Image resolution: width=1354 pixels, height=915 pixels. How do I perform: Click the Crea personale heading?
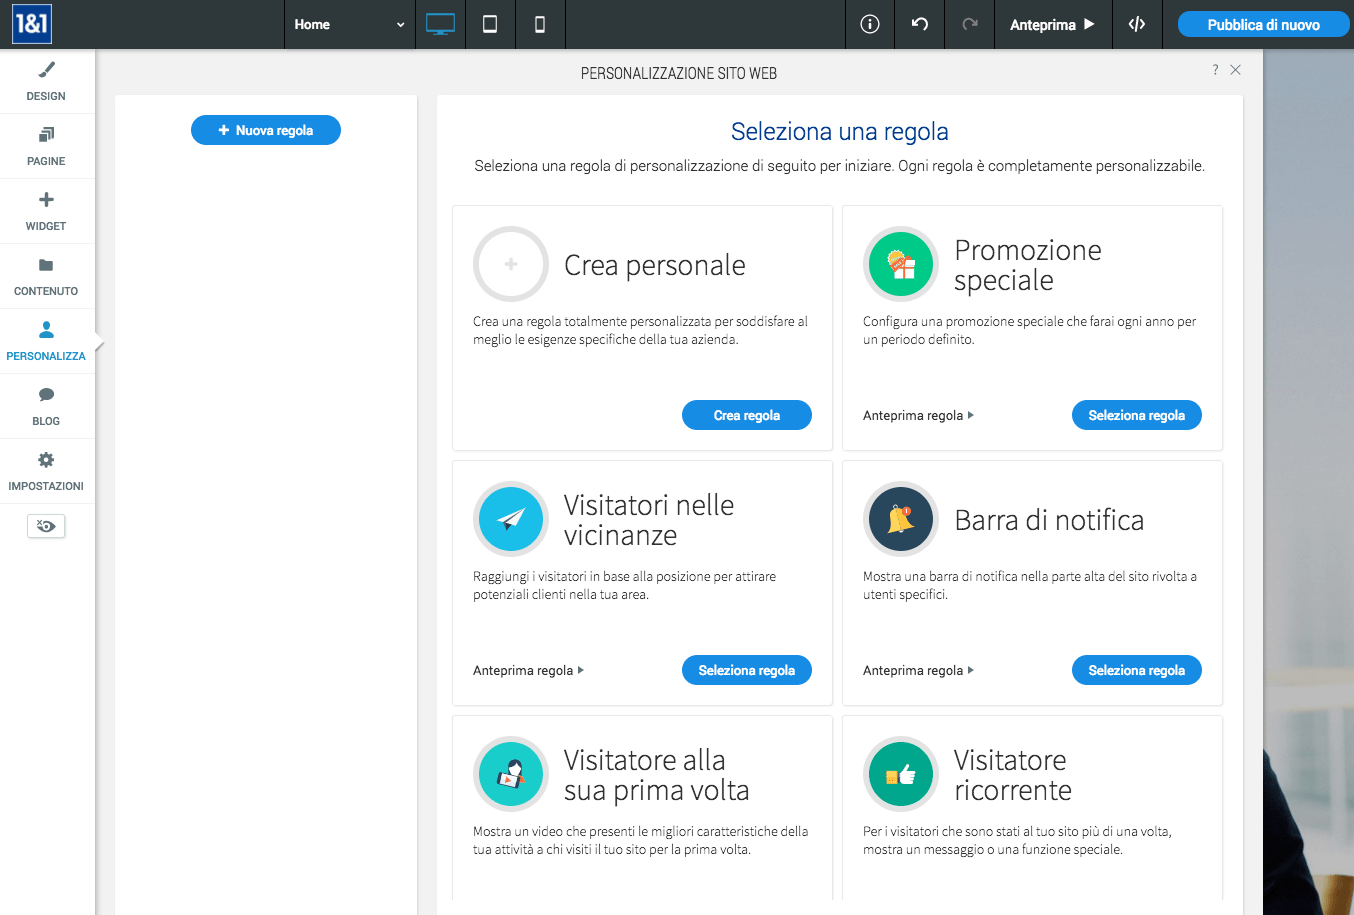point(655,265)
